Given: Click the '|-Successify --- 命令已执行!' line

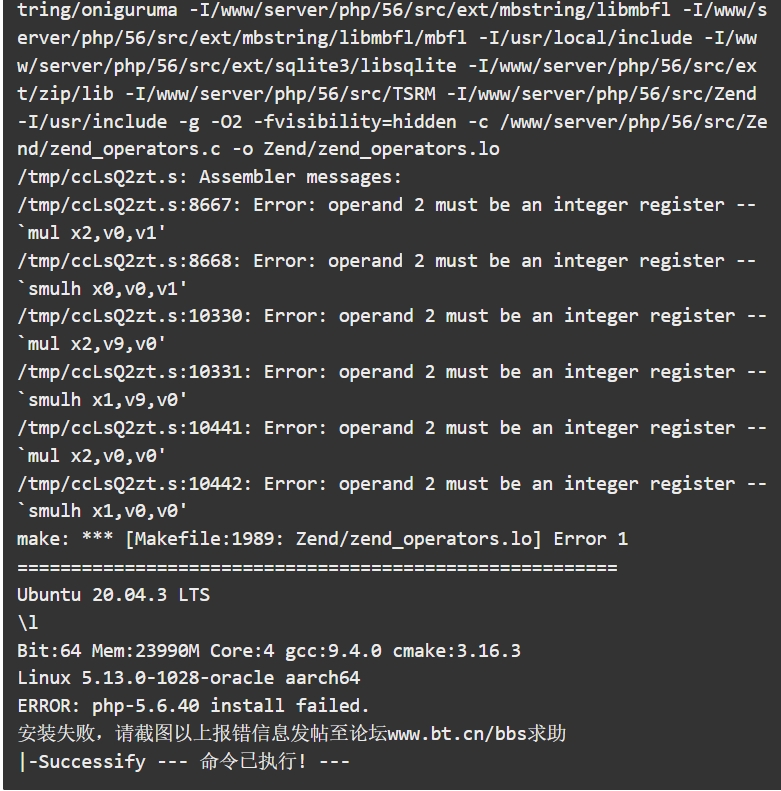Looking at the screenshot, I should point(184,761).
